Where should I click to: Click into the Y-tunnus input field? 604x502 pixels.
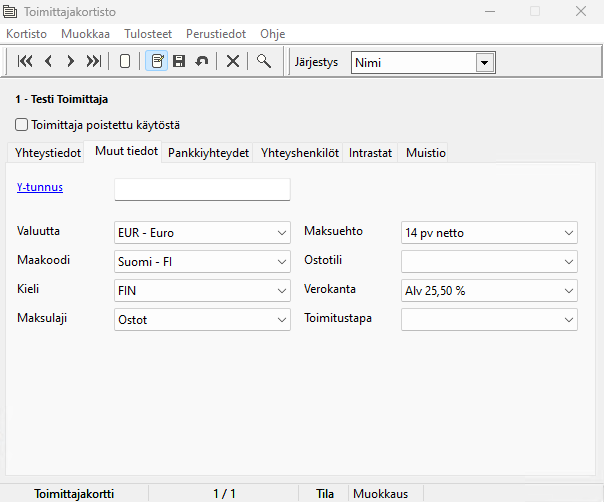202,189
